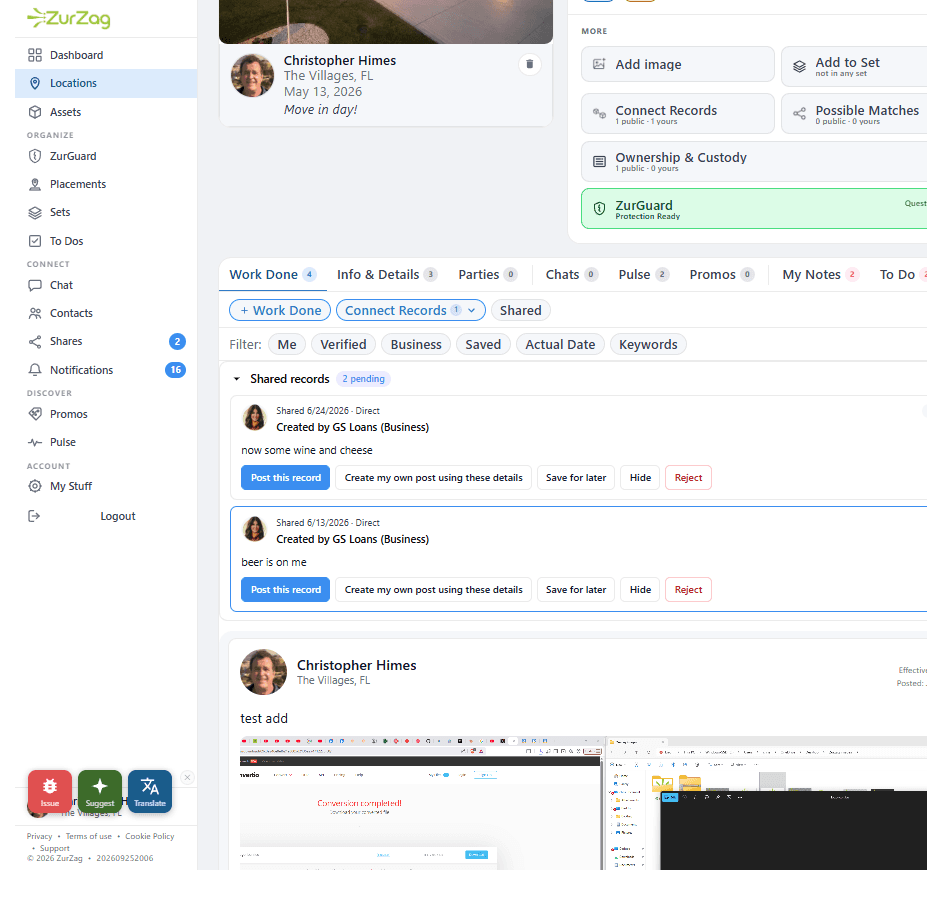The image size is (927, 916).
Task: Collapse the Shared records section
Action: pos(236,378)
